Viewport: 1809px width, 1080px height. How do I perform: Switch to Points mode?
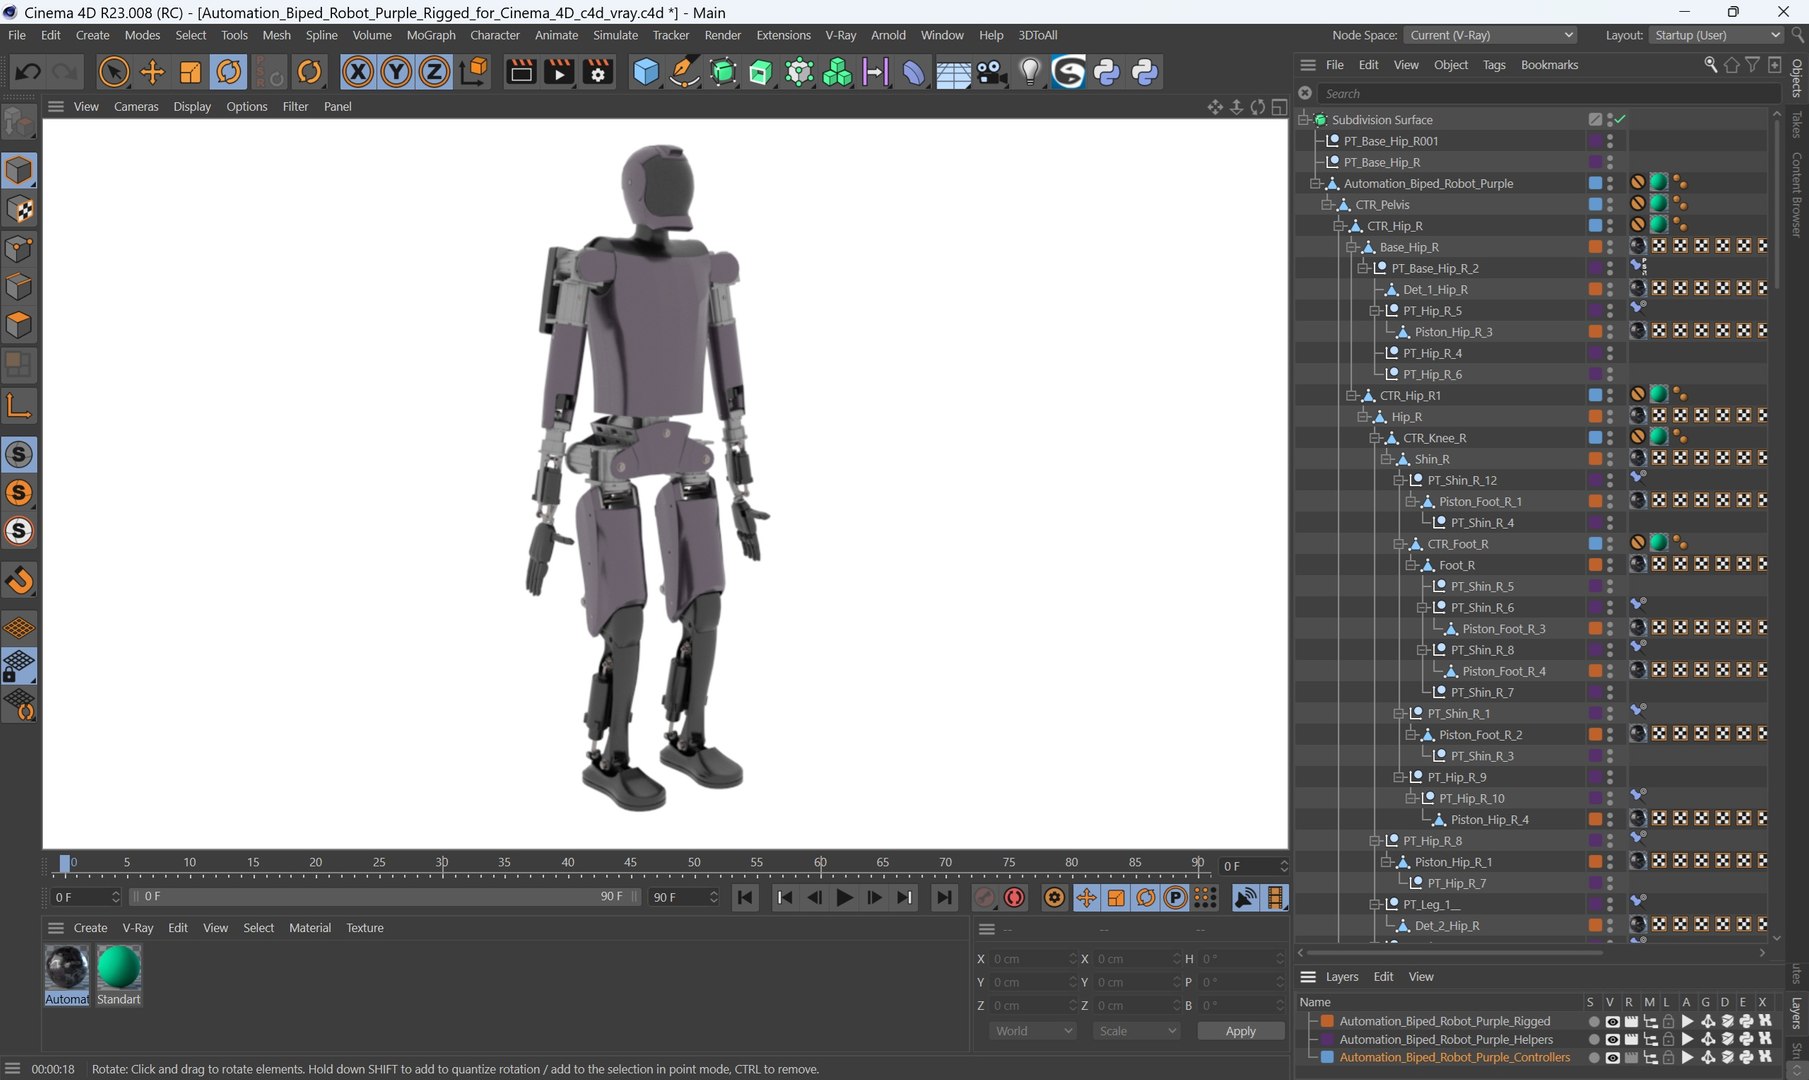[x=19, y=248]
